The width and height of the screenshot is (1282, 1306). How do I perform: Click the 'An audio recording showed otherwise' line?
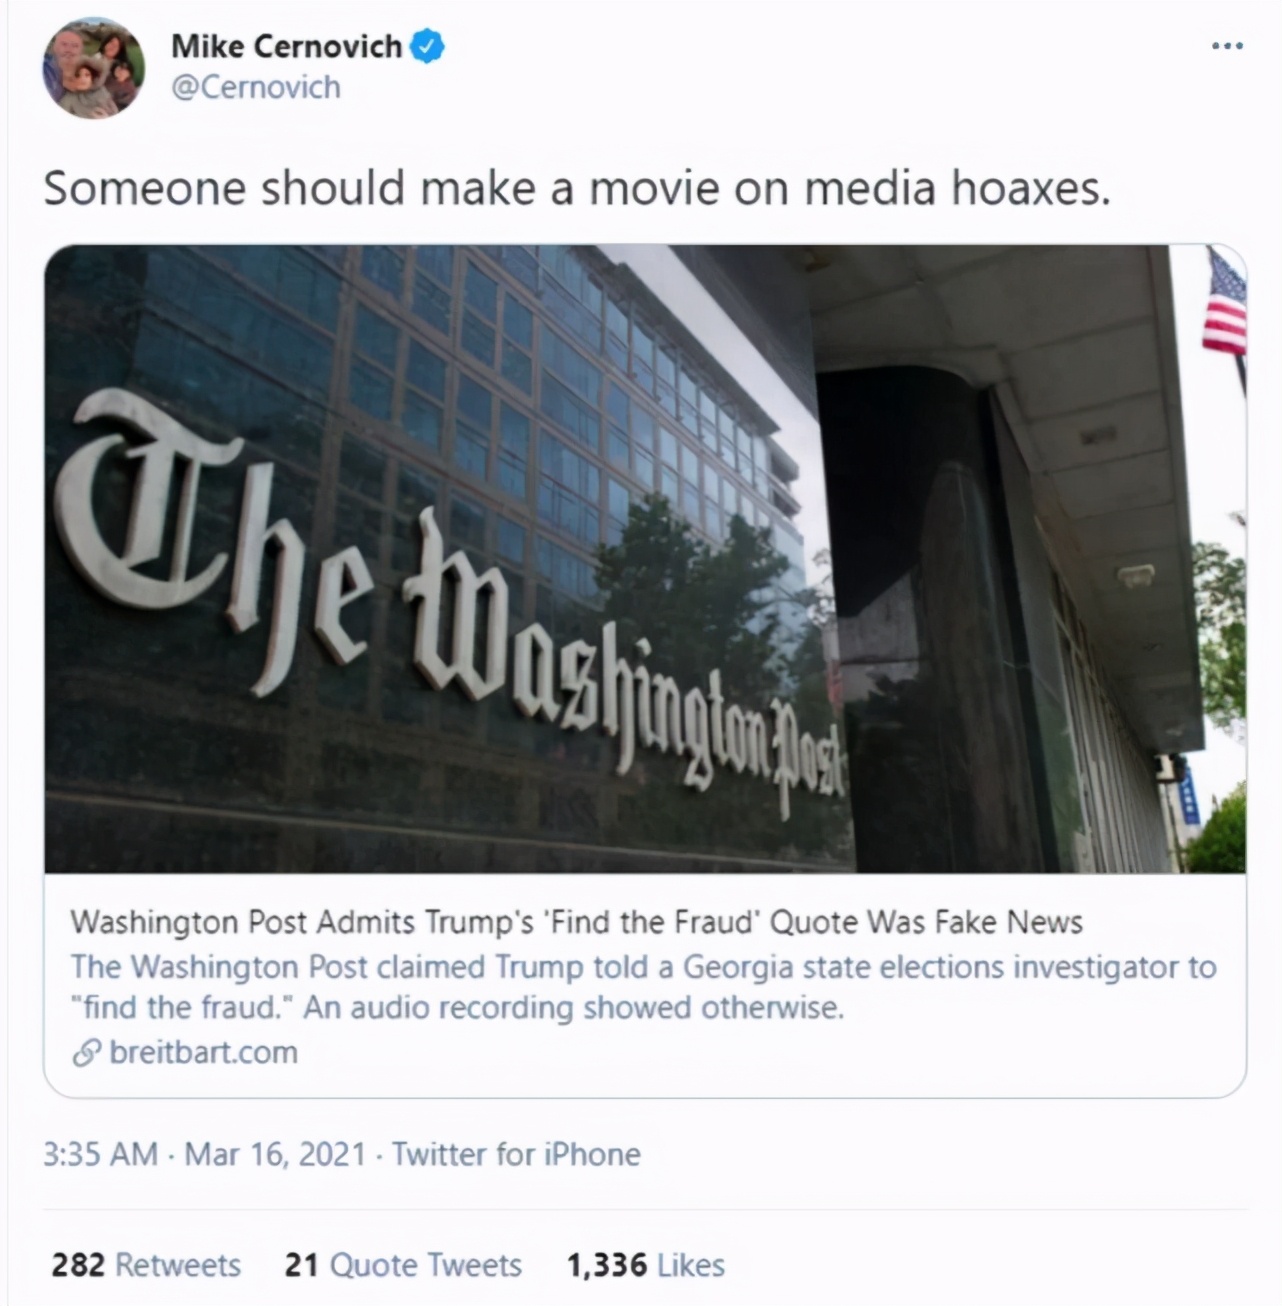click(574, 1007)
